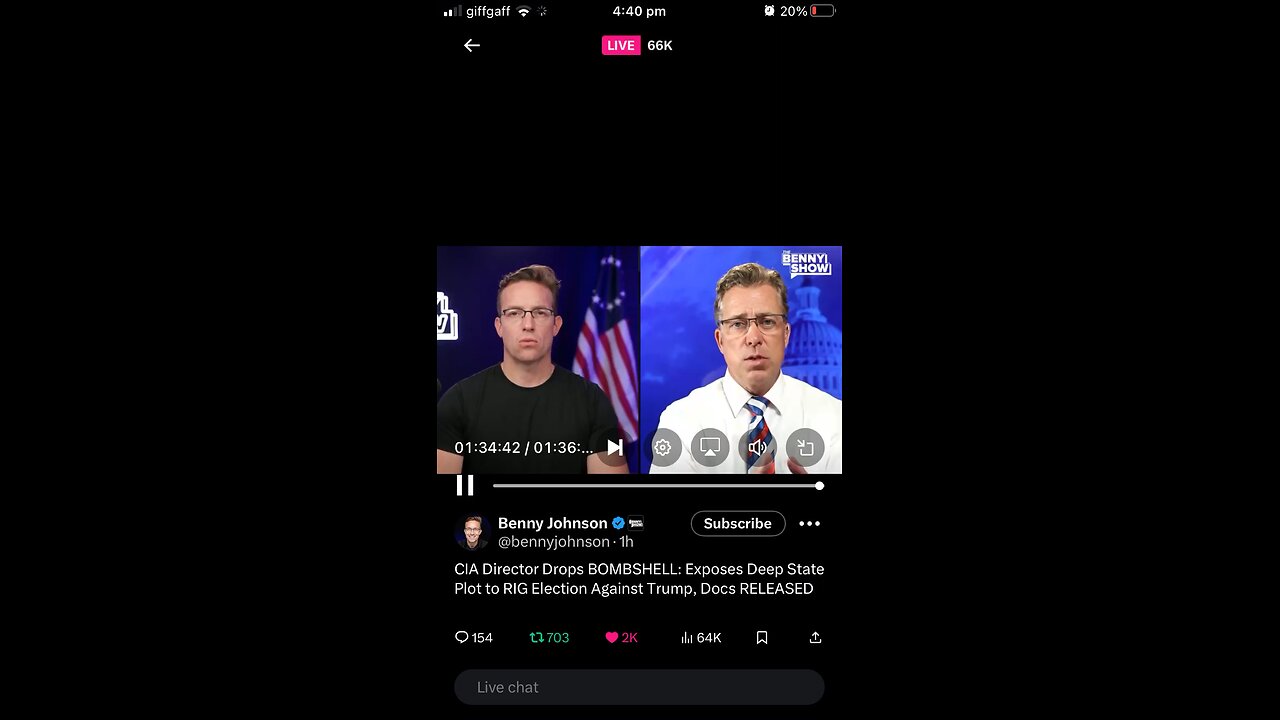Toggle repost showing 703
This screenshot has height=720, width=1280.
(549, 637)
